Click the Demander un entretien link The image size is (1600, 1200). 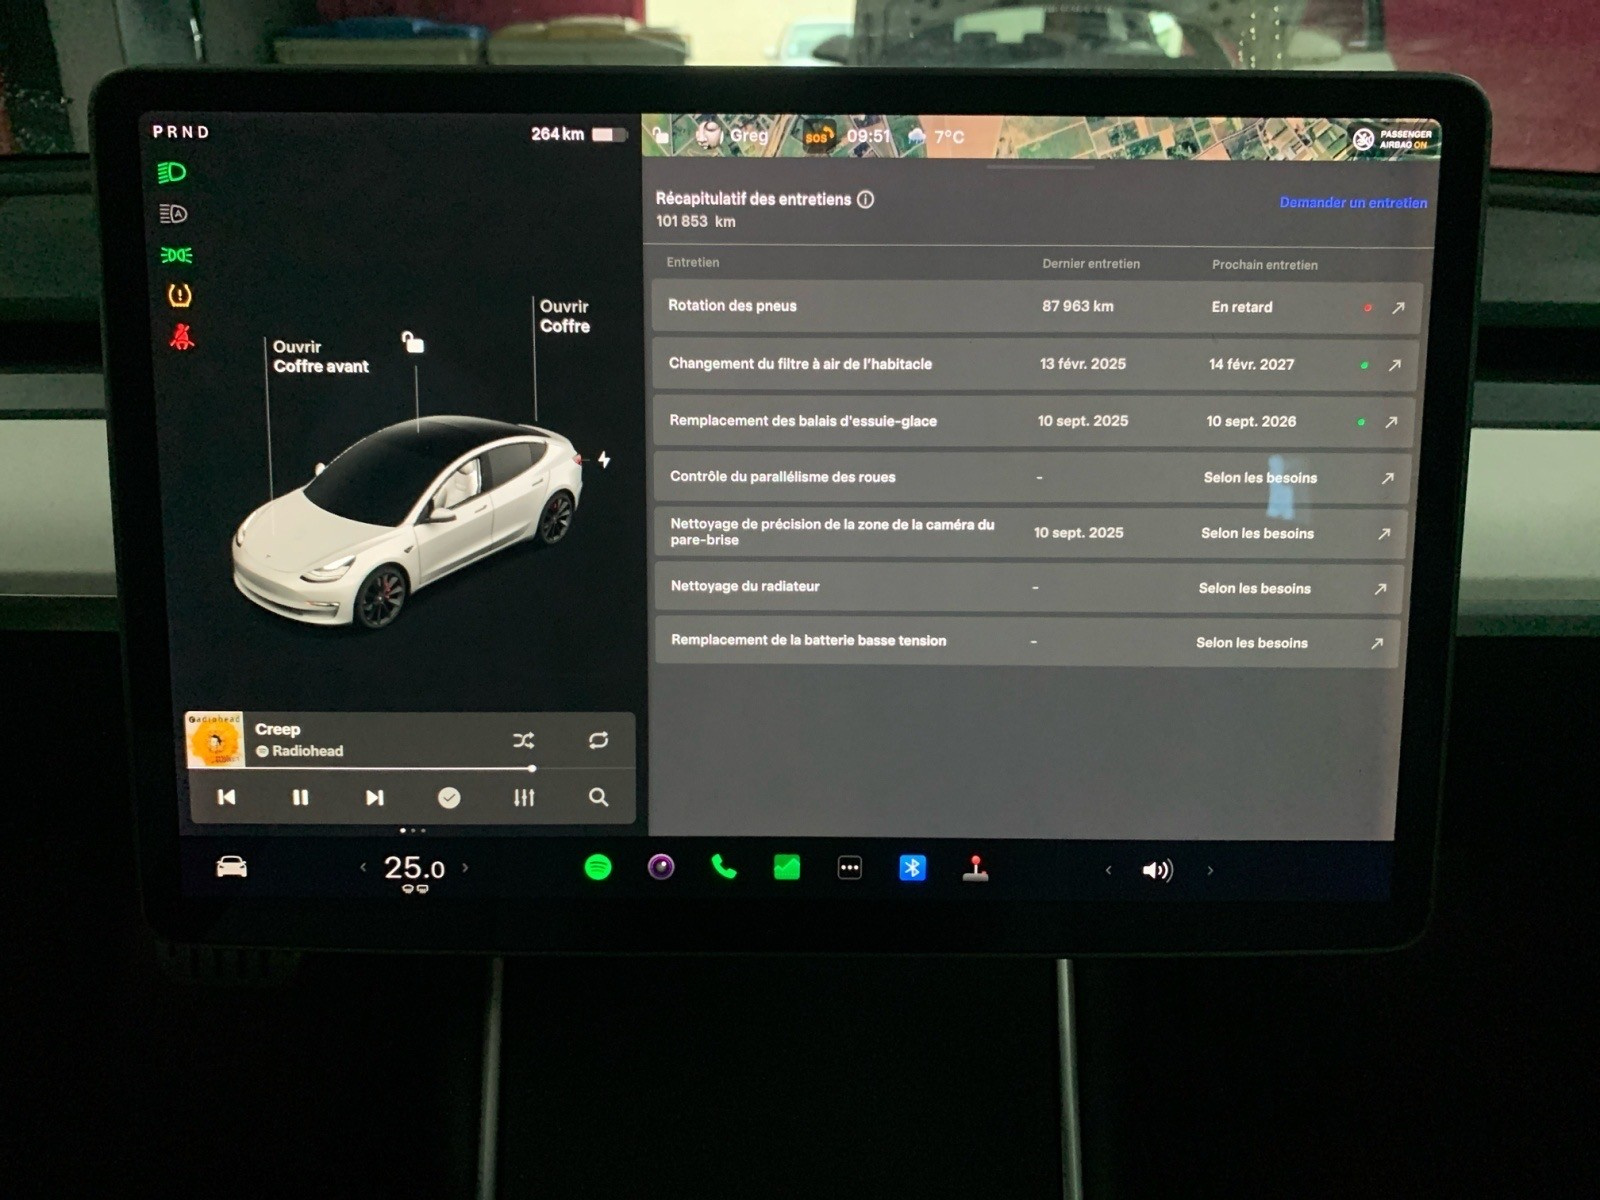pyautogui.click(x=1353, y=203)
